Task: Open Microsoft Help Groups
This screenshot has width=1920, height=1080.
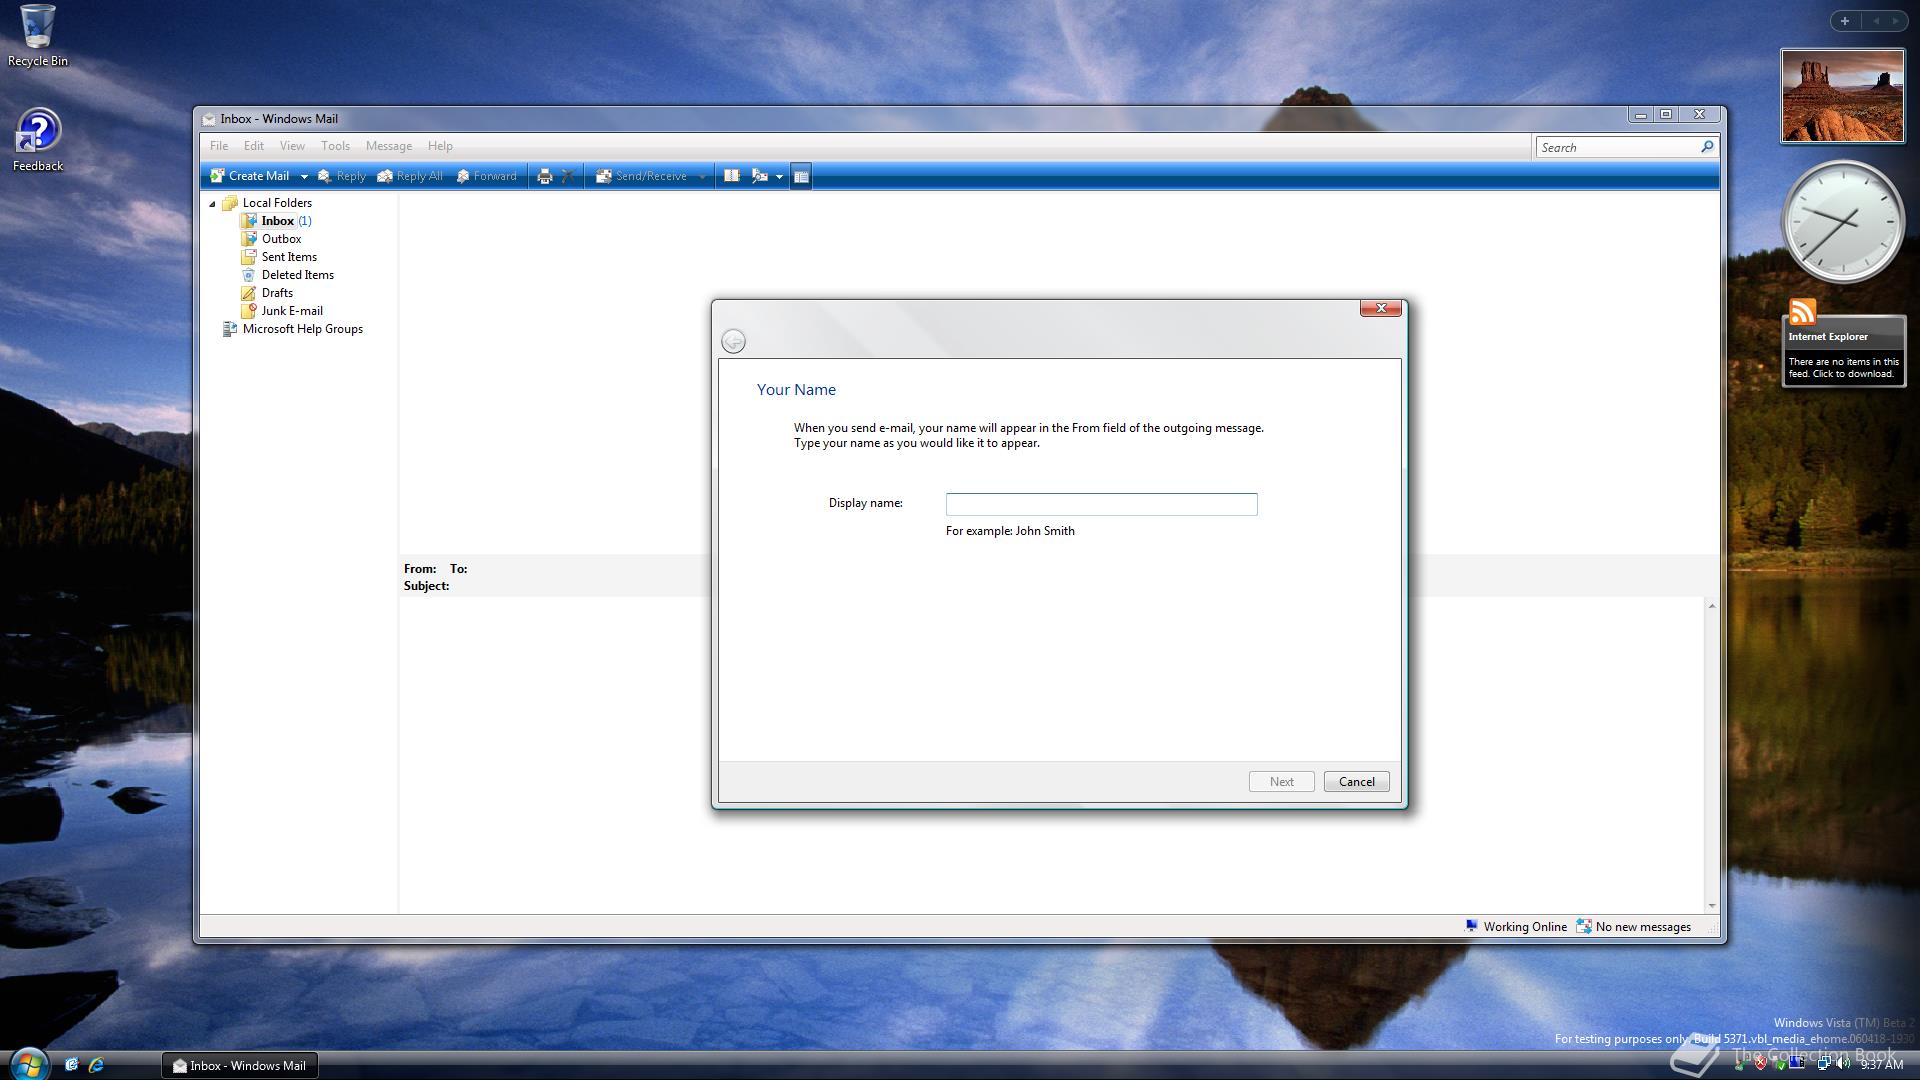Action: click(x=302, y=329)
